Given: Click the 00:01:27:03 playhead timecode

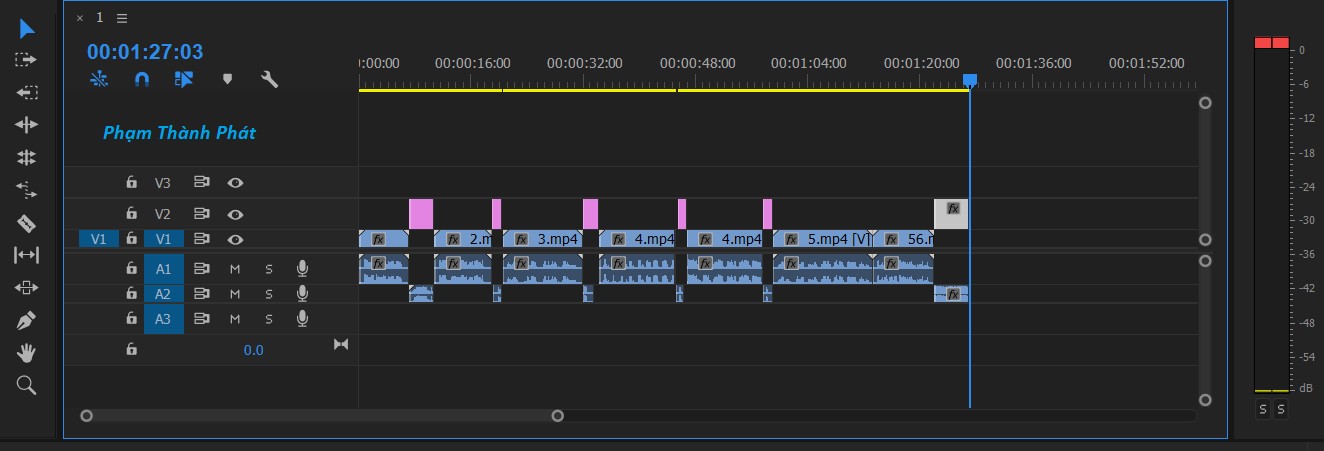Looking at the screenshot, I should [x=145, y=52].
